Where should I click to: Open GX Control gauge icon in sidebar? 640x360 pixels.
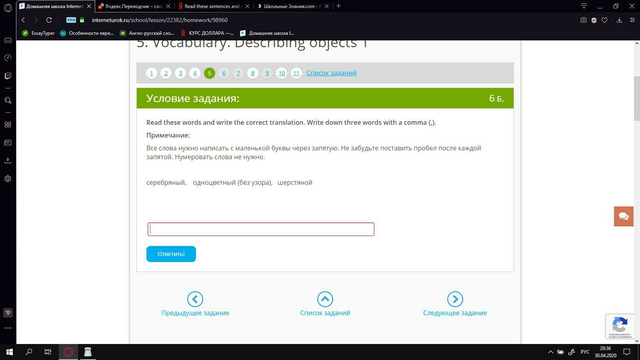point(8,58)
